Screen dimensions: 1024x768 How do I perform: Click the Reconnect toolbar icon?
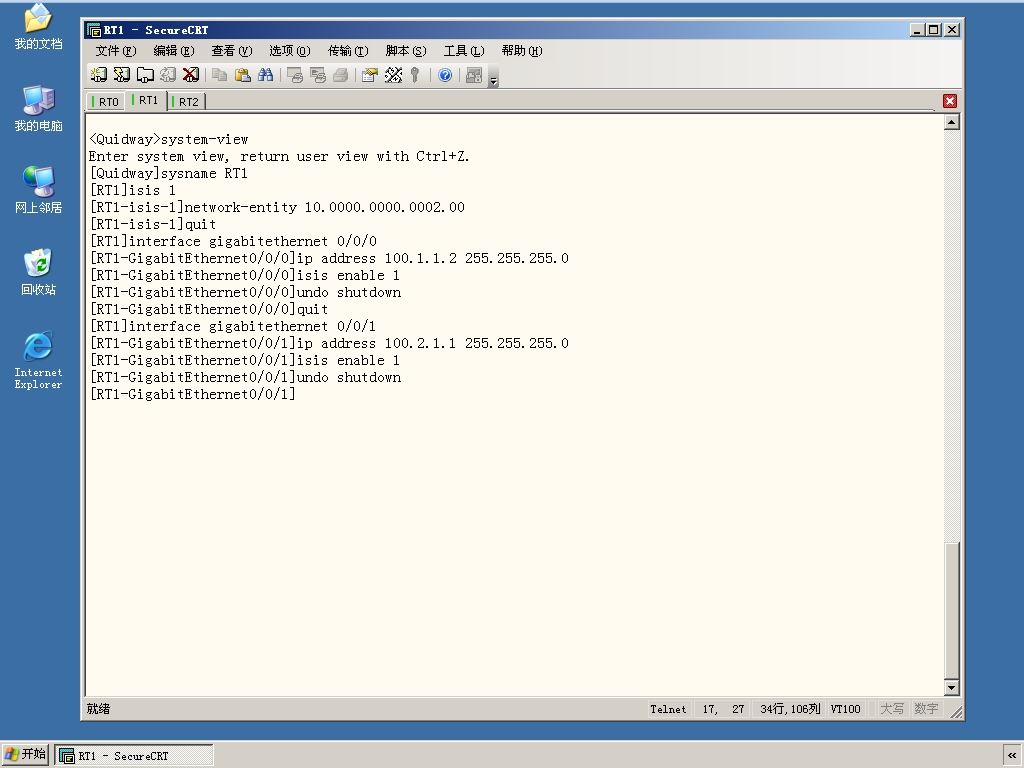(168, 74)
